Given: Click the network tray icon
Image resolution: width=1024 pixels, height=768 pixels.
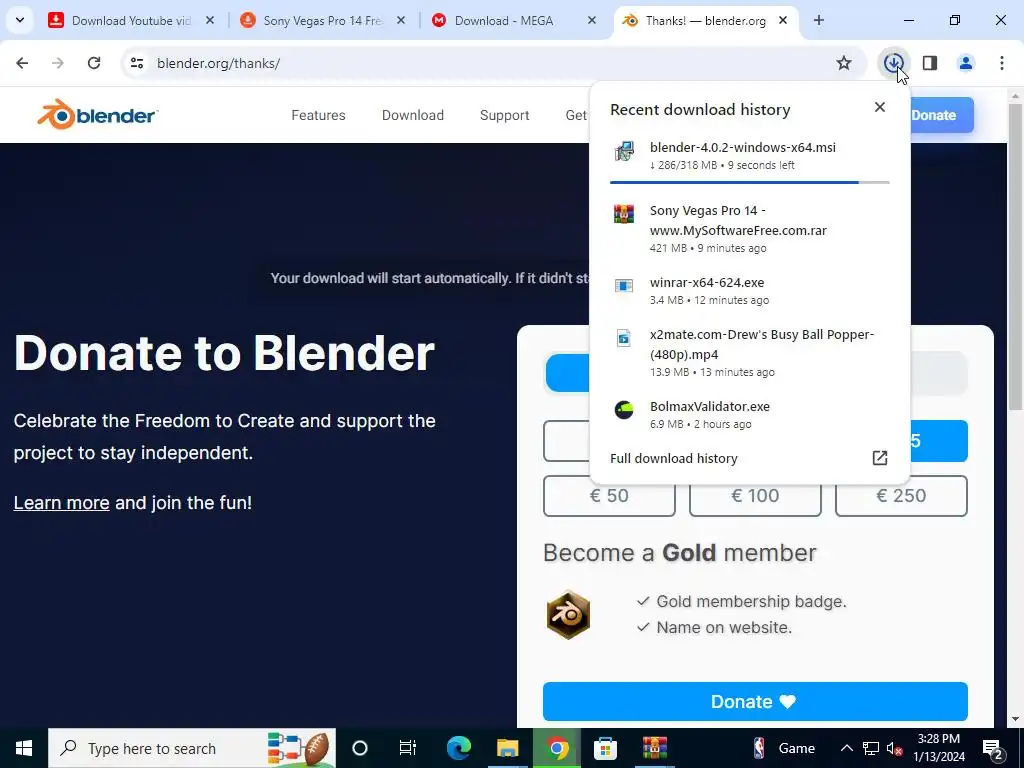Looking at the screenshot, I should [x=871, y=748].
